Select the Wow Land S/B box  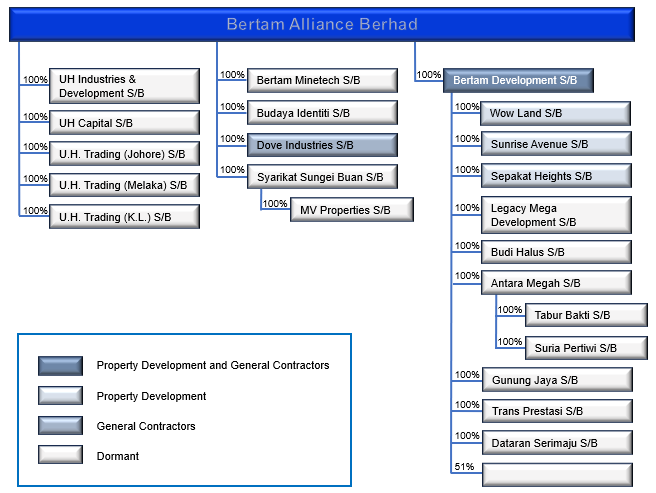556,113
